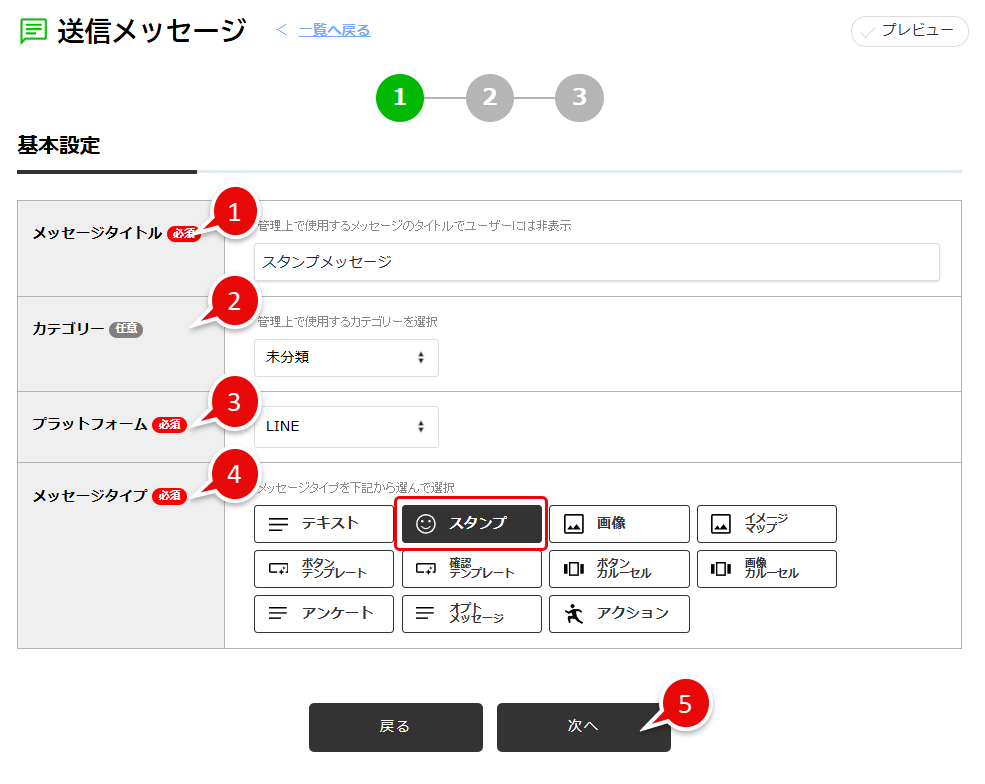Select the イメージマップ message type icon
This screenshot has width=985, height=784.
coord(766,524)
